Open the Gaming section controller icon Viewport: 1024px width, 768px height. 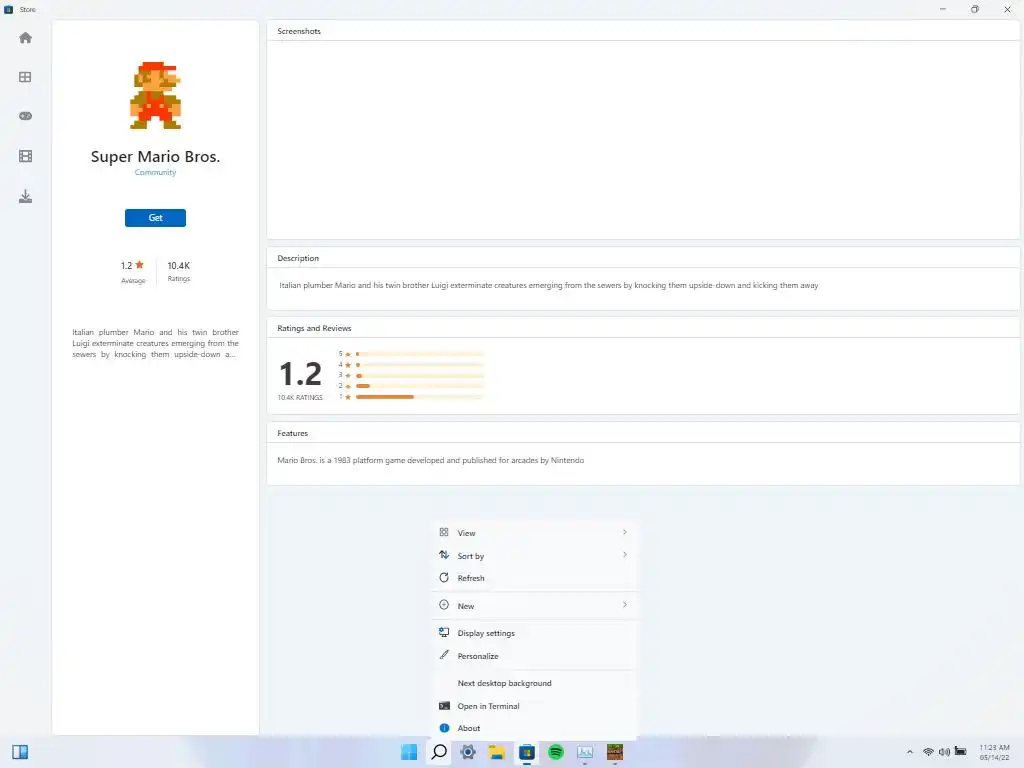25,116
